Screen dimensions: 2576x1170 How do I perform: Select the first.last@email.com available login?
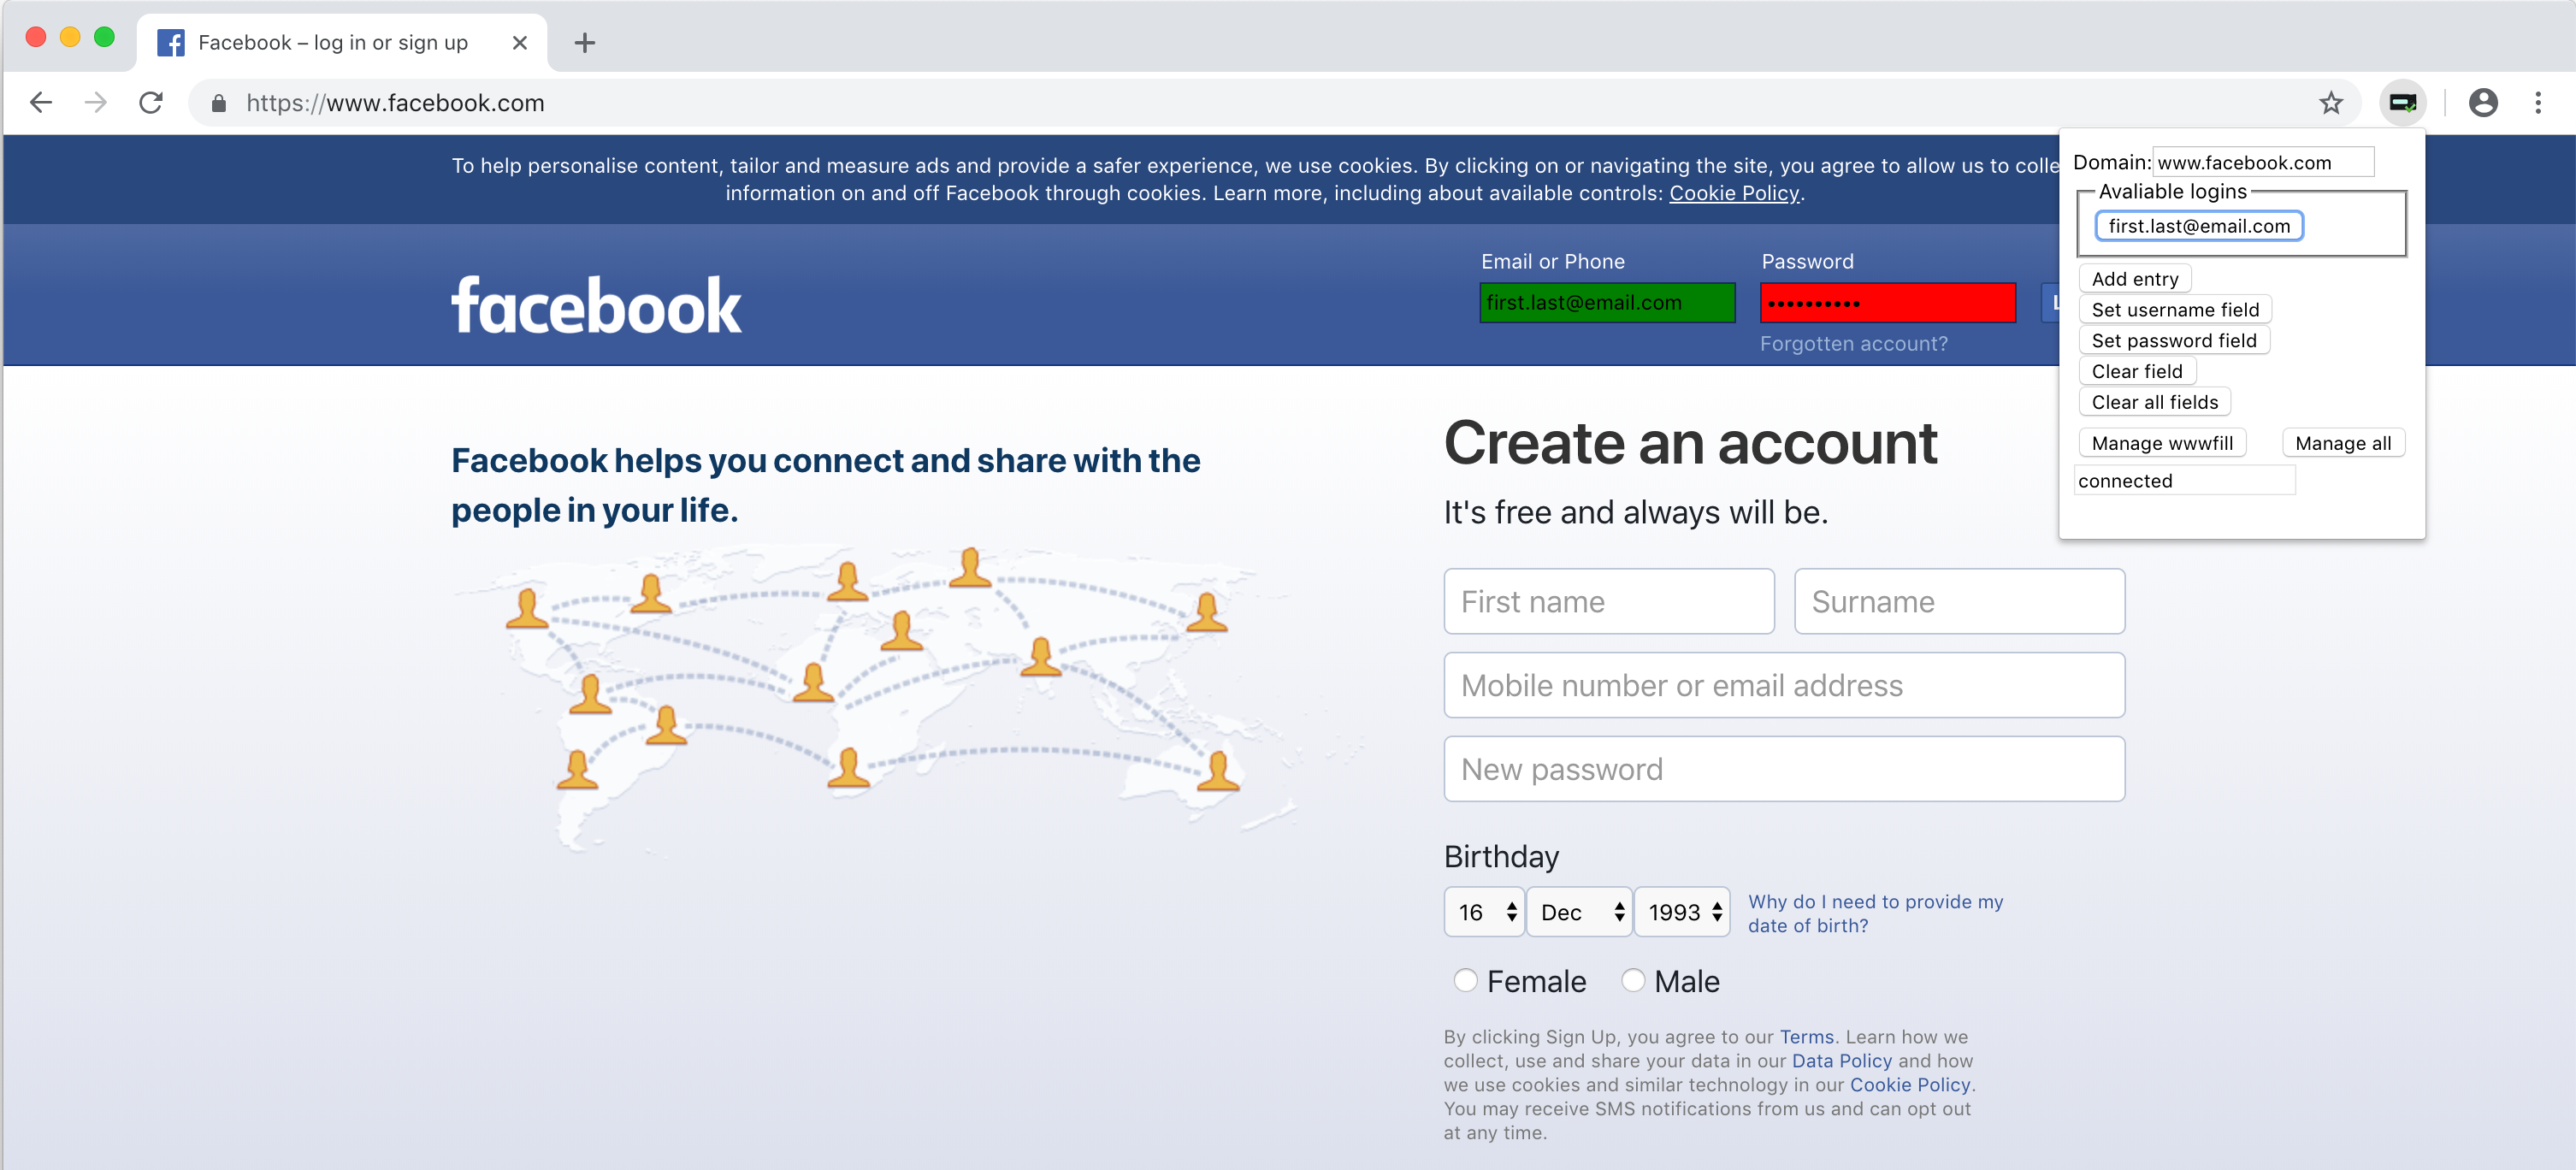click(2199, 226)
